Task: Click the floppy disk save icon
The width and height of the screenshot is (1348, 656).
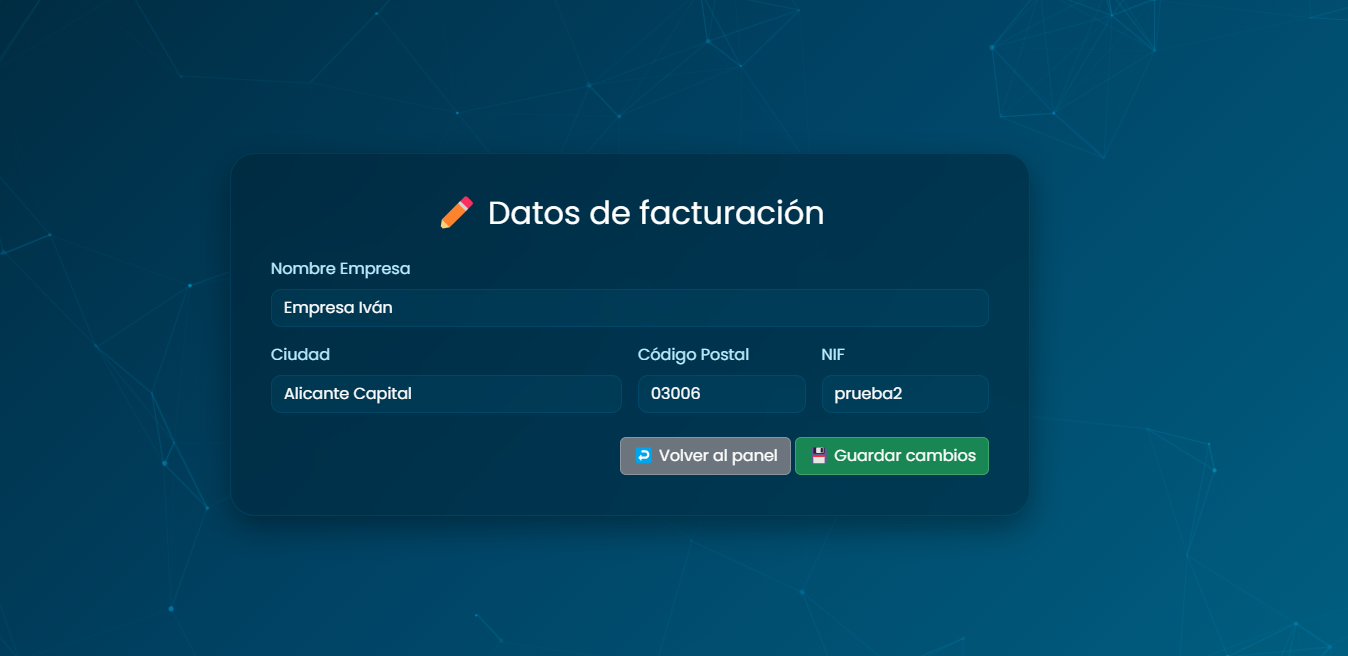Action: tap(818, 456)
